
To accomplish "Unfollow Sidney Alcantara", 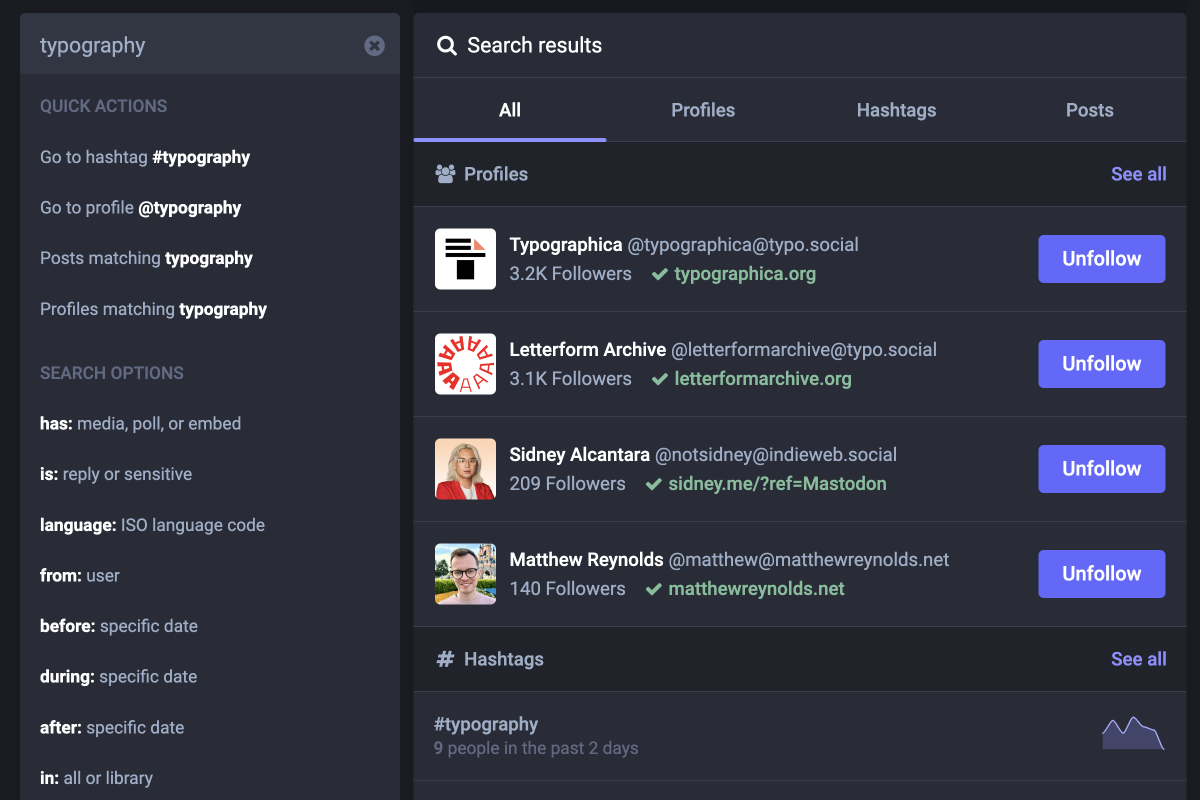I will pyautogui.click(x=1102, y=469).
